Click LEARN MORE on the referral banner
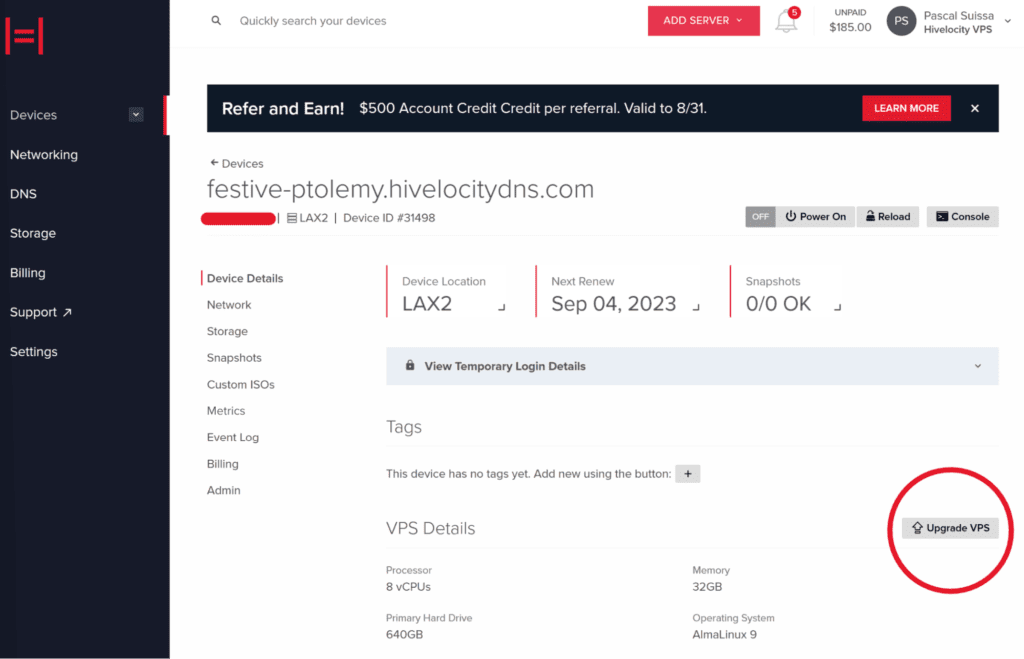This screenshot has width=1024, height=659. click(x=906, y=108)
